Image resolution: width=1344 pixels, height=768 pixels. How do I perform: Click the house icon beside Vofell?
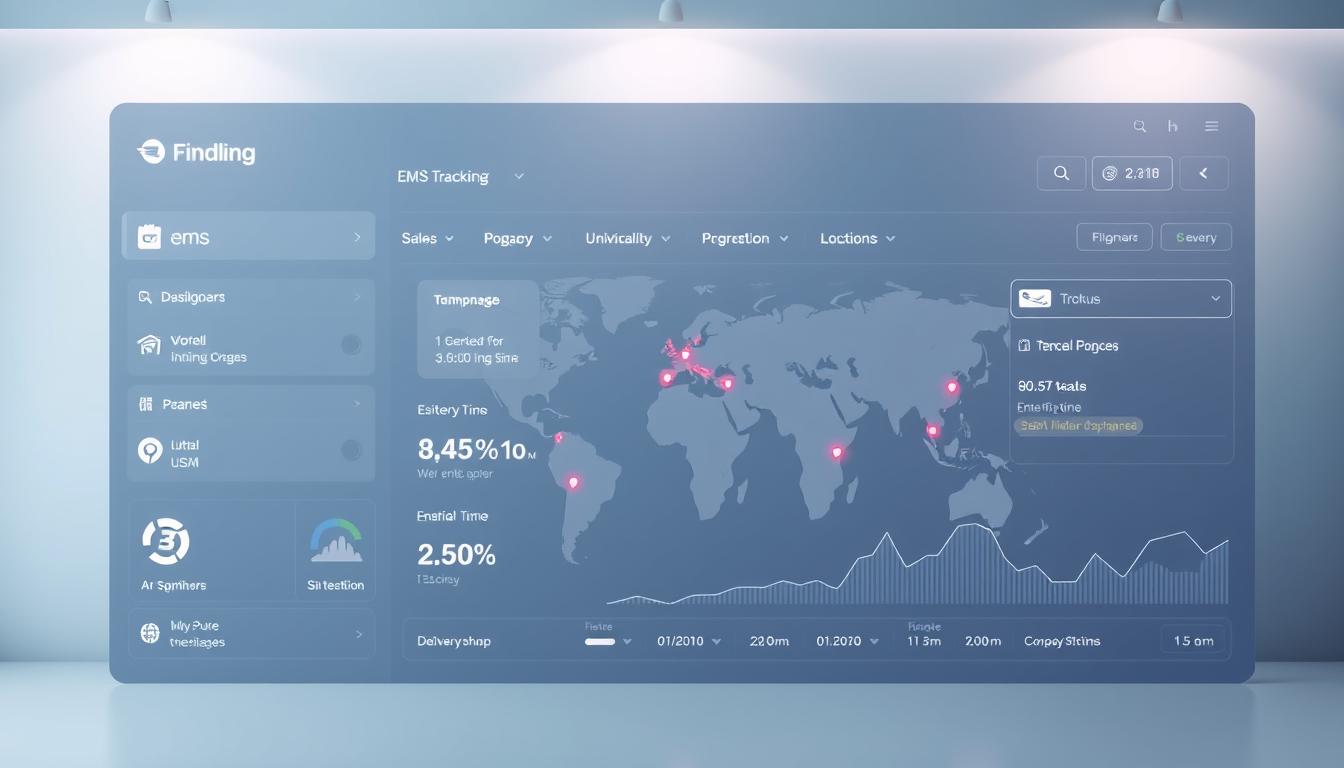[x=149, y=345]
